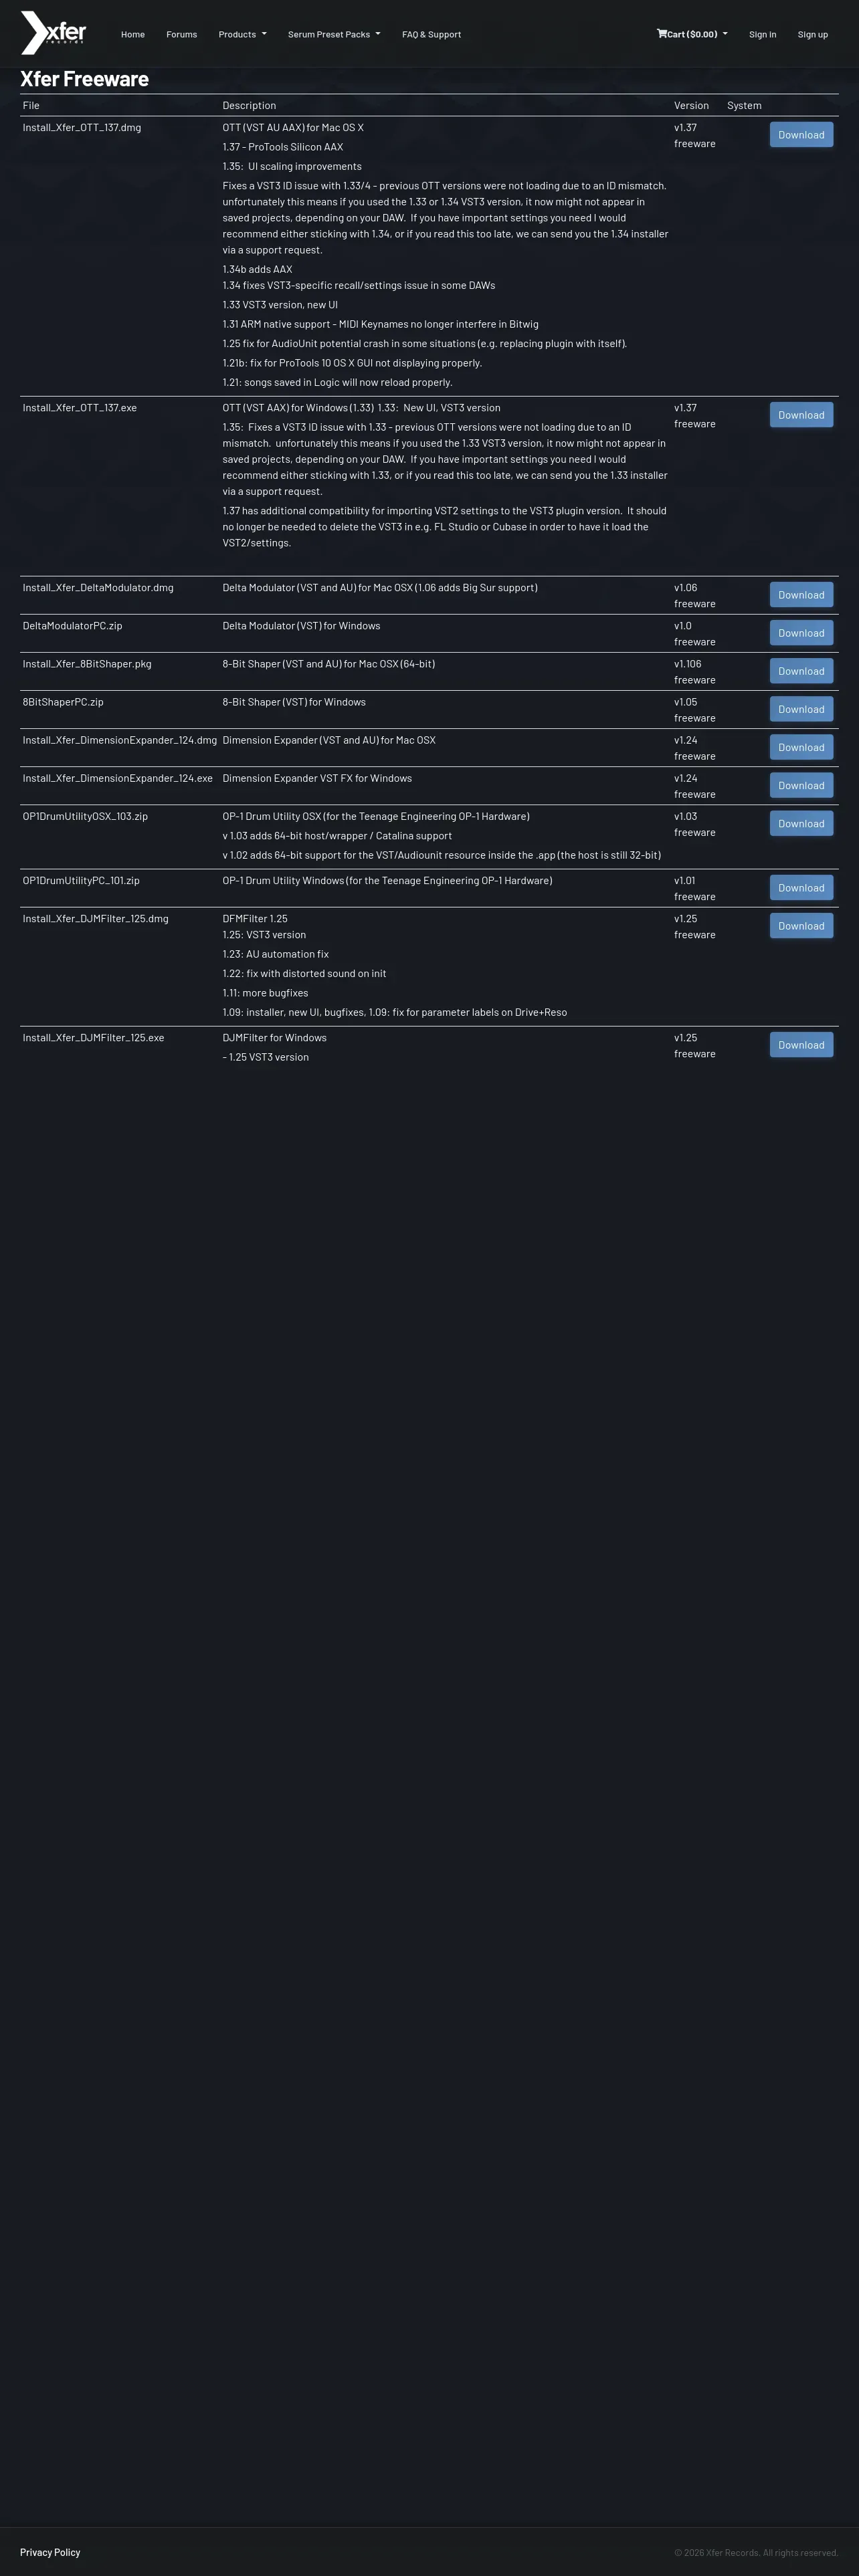Download Install_Xfer_DimensionExpander_124.exe
Viewport: 859px width, 2576px height.
pos(801,785)
